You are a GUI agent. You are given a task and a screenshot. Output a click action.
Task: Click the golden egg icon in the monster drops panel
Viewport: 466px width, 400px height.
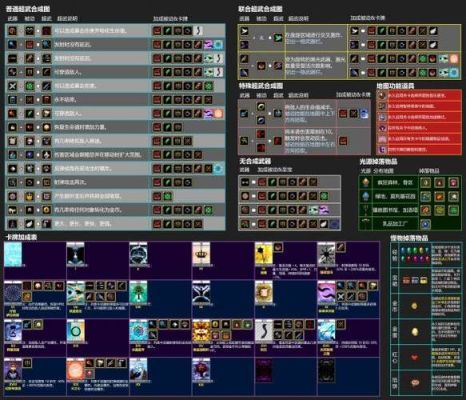pyautogui.click(x=415, y=332)
